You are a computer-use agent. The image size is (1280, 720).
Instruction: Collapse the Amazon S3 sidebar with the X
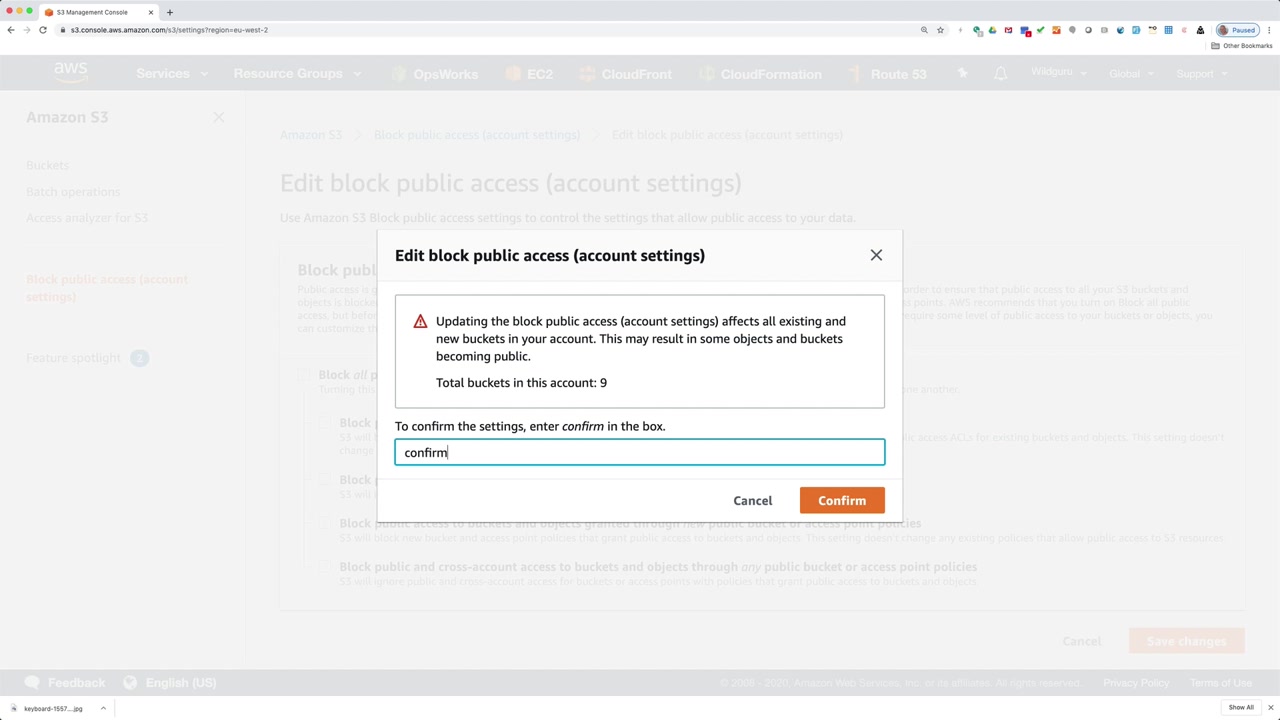[x=219, y=117]
